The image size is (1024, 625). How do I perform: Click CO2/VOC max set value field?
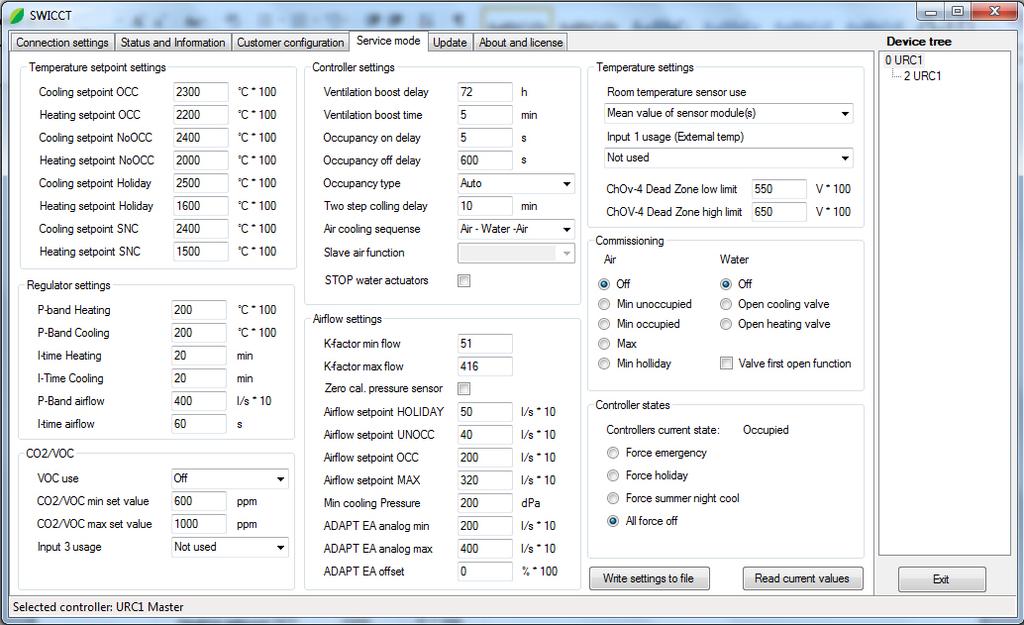click(x=199, y=524)
